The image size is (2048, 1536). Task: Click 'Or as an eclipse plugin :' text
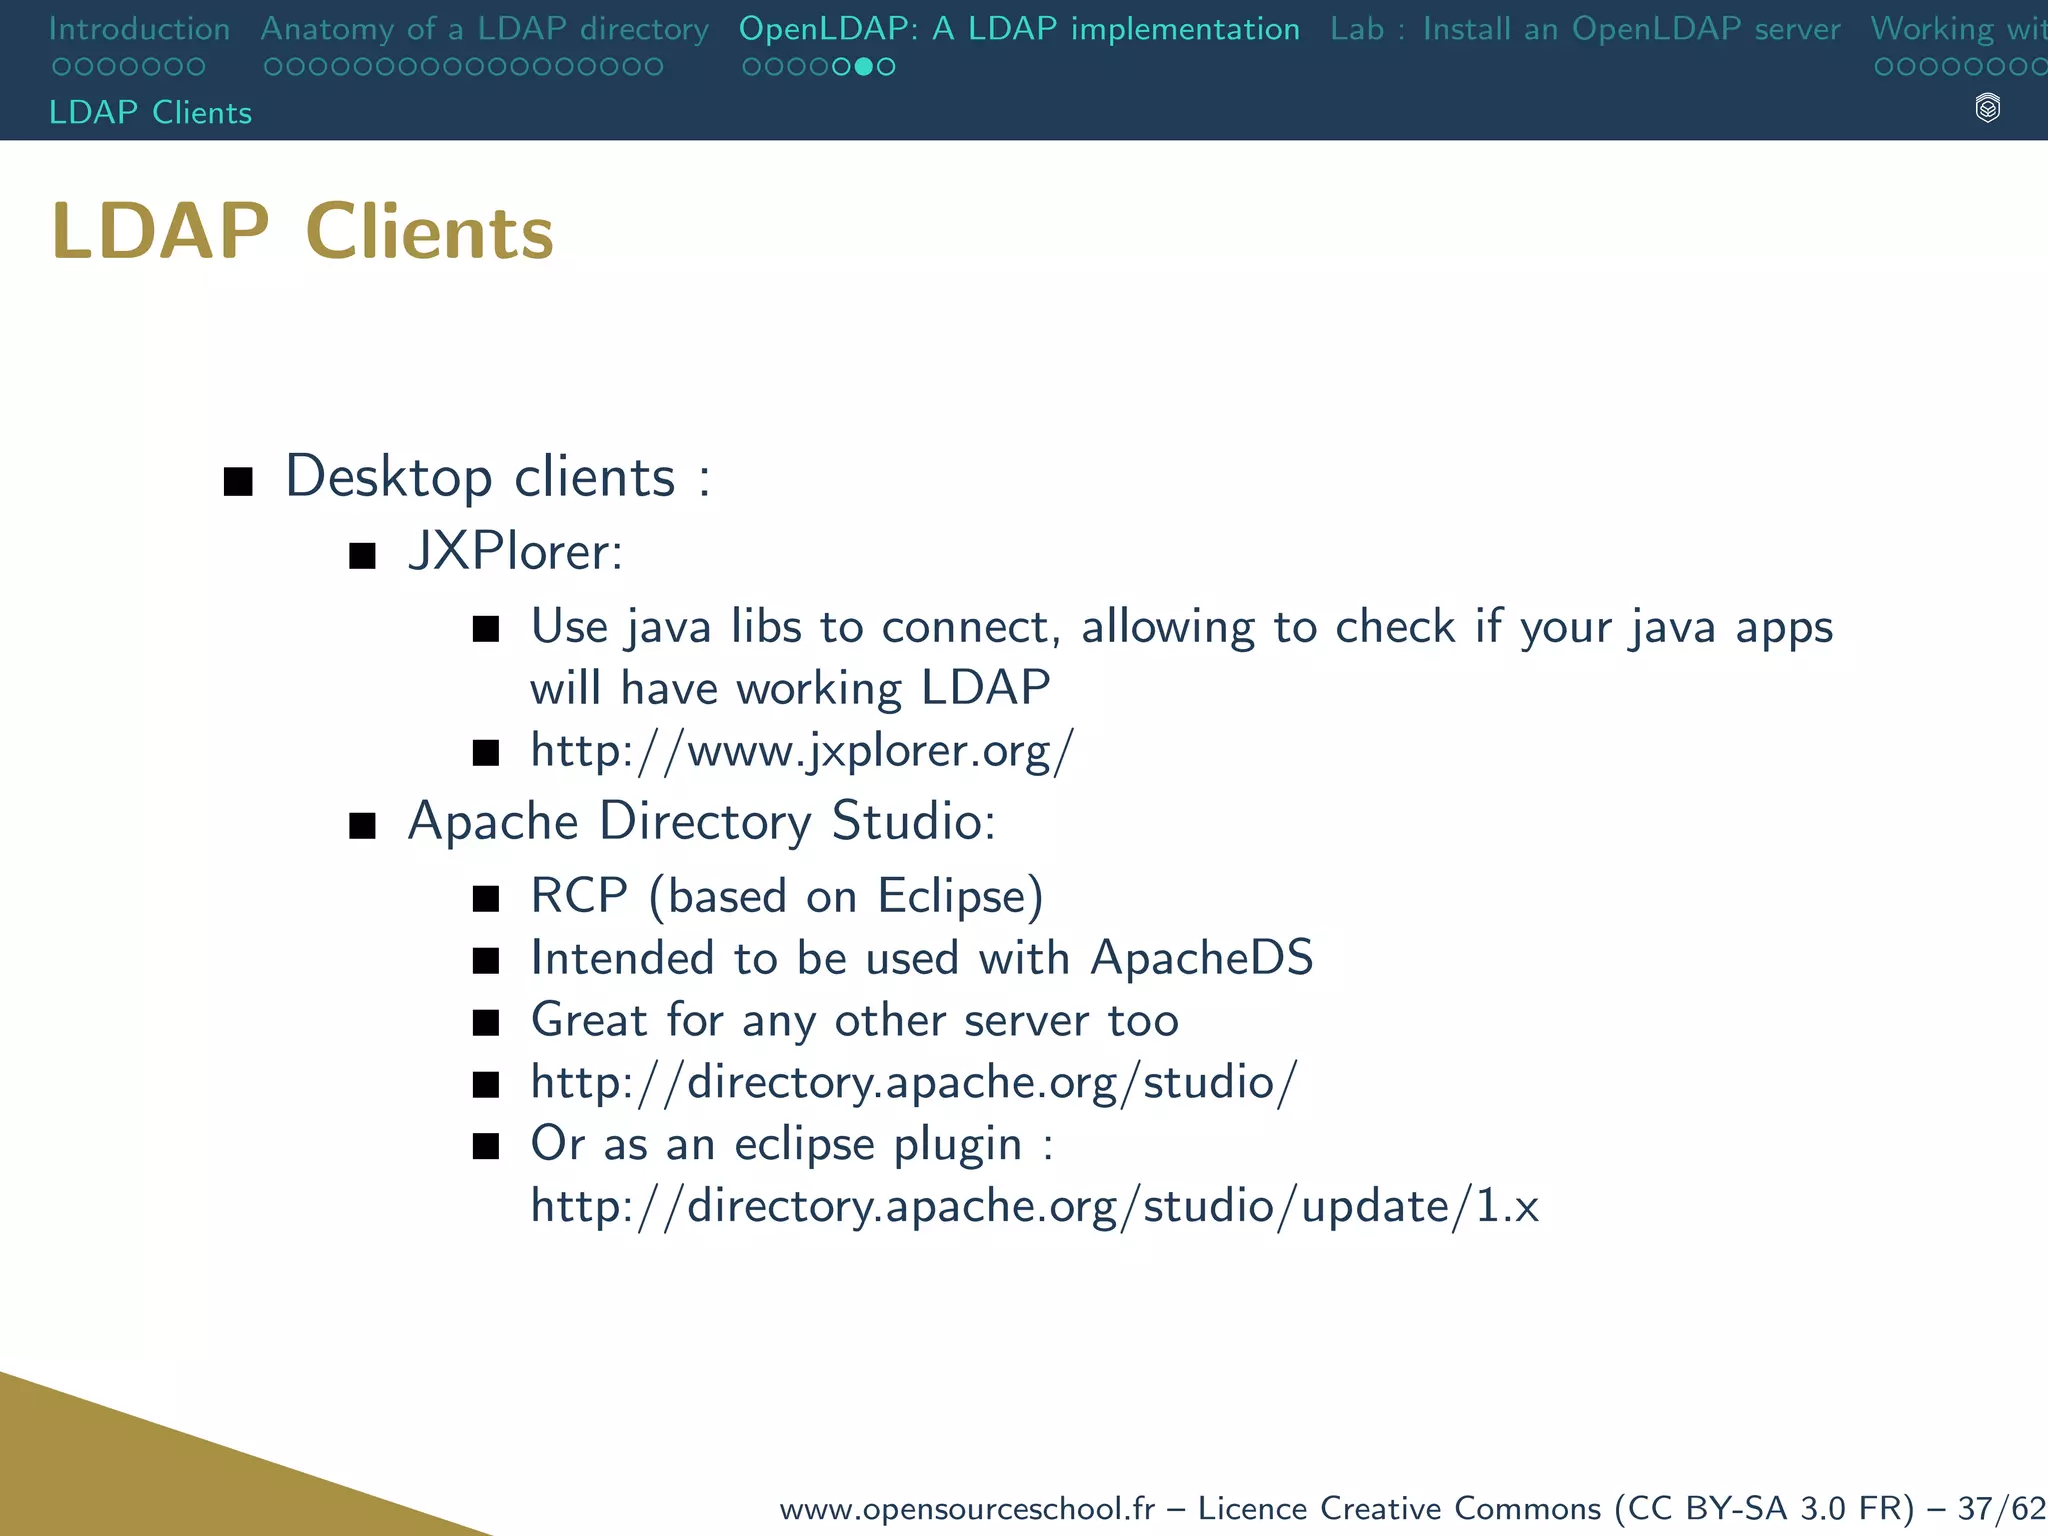tap(792, 1144)
